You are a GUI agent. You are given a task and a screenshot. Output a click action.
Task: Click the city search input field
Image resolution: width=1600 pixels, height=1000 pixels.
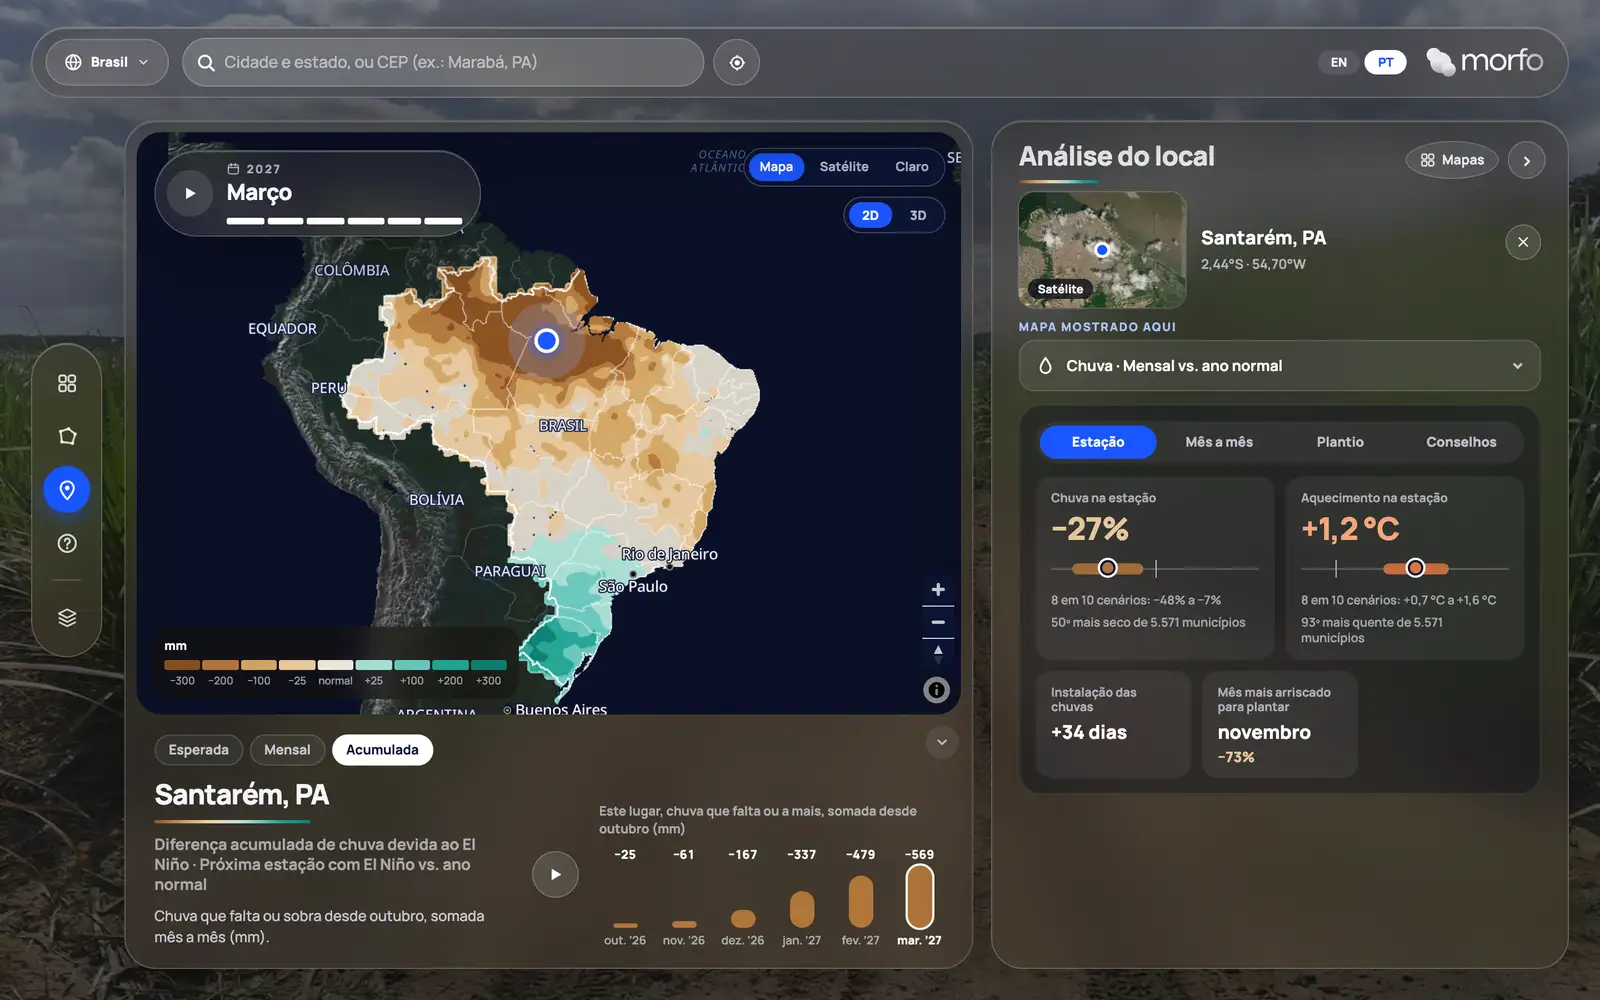click(x=443, y=62)
